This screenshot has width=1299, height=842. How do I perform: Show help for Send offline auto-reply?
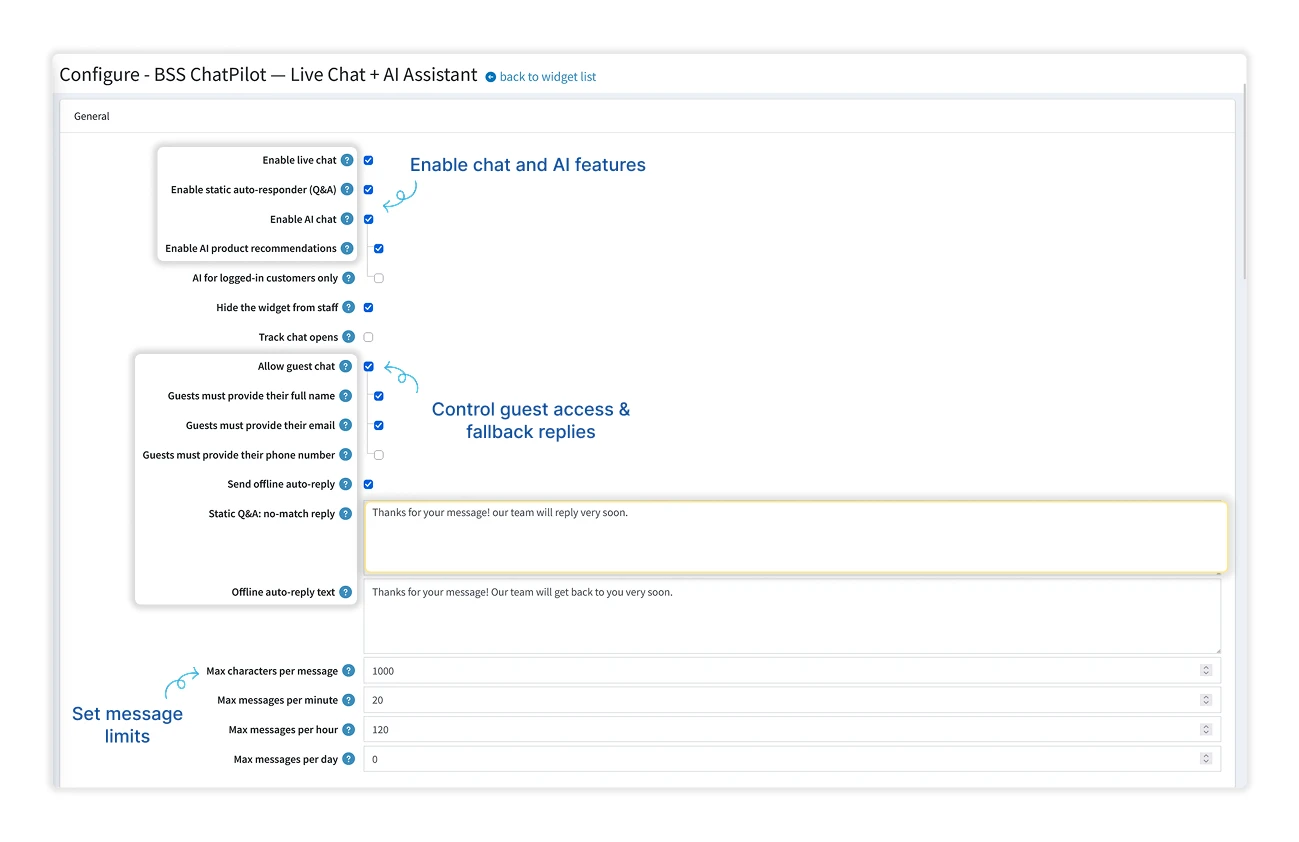346,484
